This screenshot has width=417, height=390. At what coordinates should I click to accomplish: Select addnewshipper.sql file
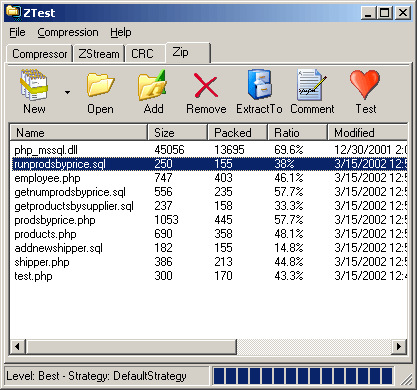(58, 248)
